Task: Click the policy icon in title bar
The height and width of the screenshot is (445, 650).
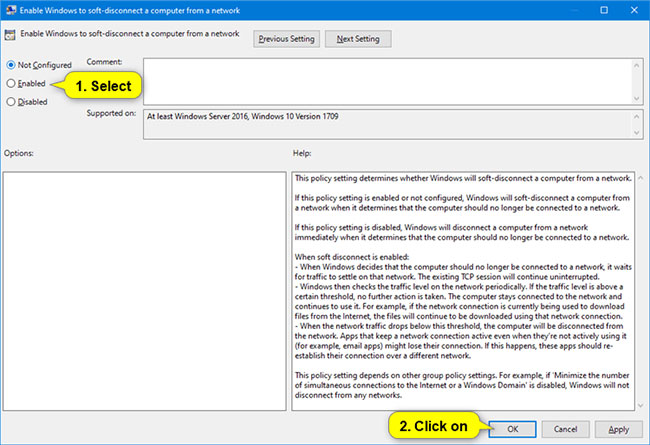Action: [11, 10]
